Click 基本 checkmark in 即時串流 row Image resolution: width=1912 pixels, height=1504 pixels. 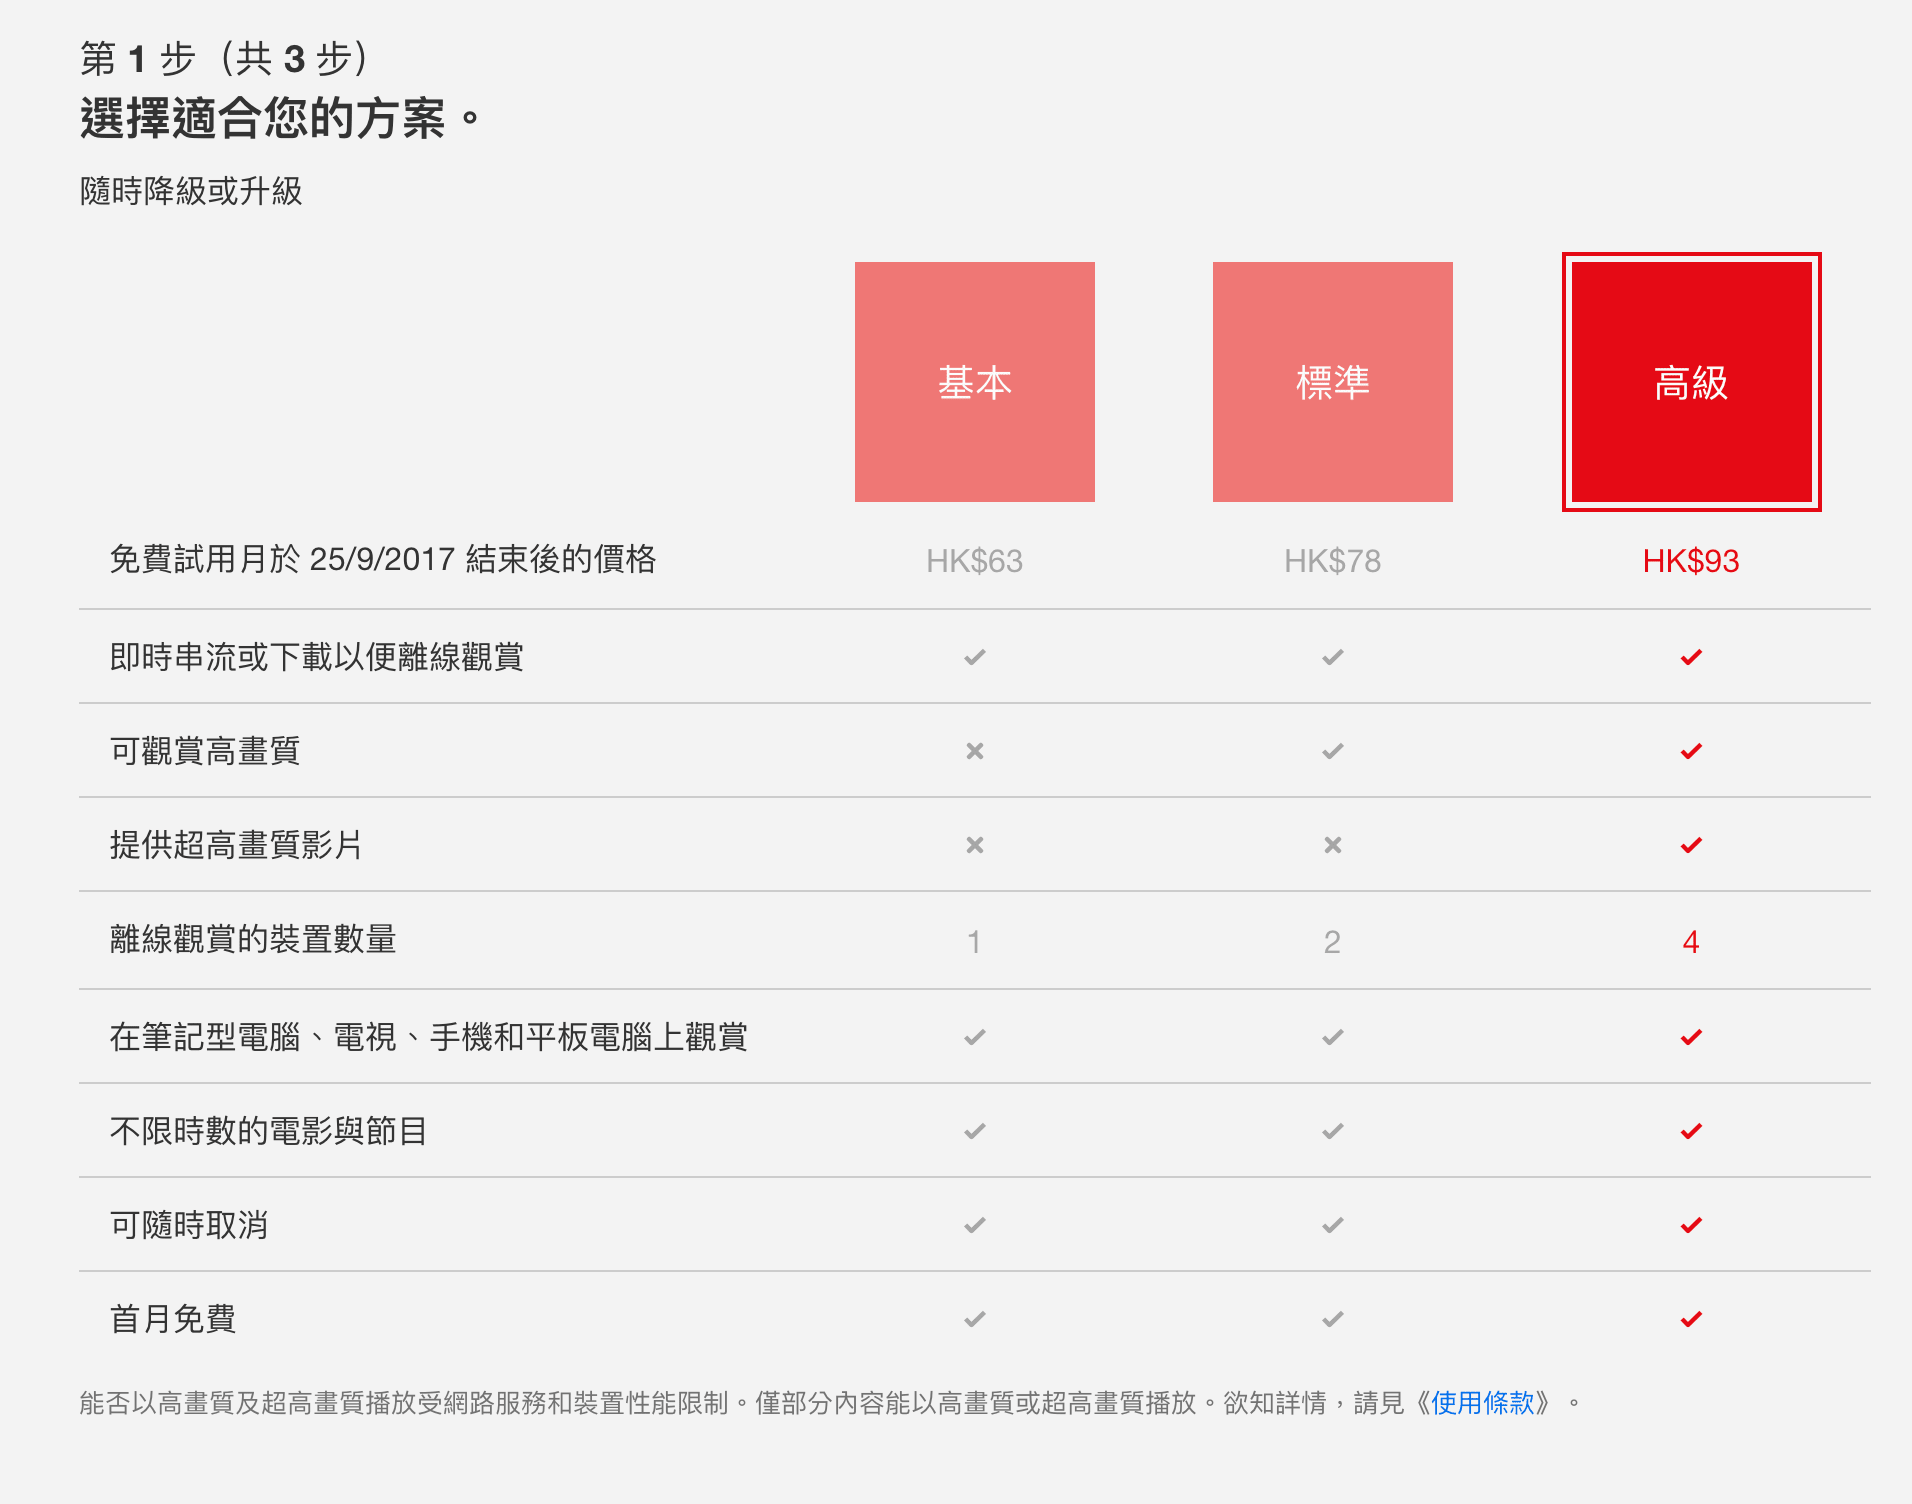pos(975,657)
